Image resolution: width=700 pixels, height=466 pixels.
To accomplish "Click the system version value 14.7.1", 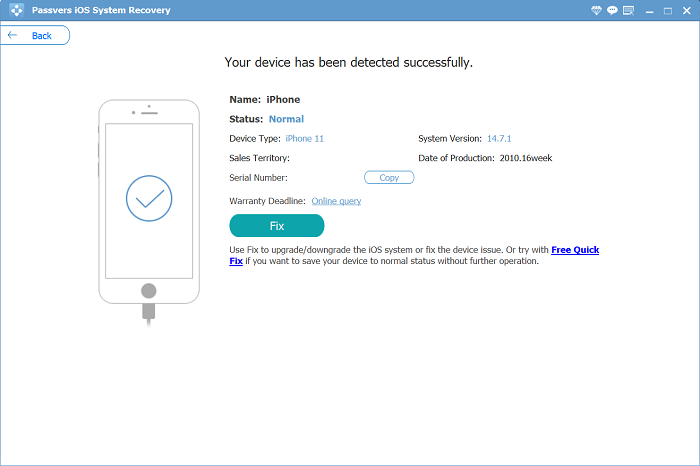I will click(x=499, y=138).
